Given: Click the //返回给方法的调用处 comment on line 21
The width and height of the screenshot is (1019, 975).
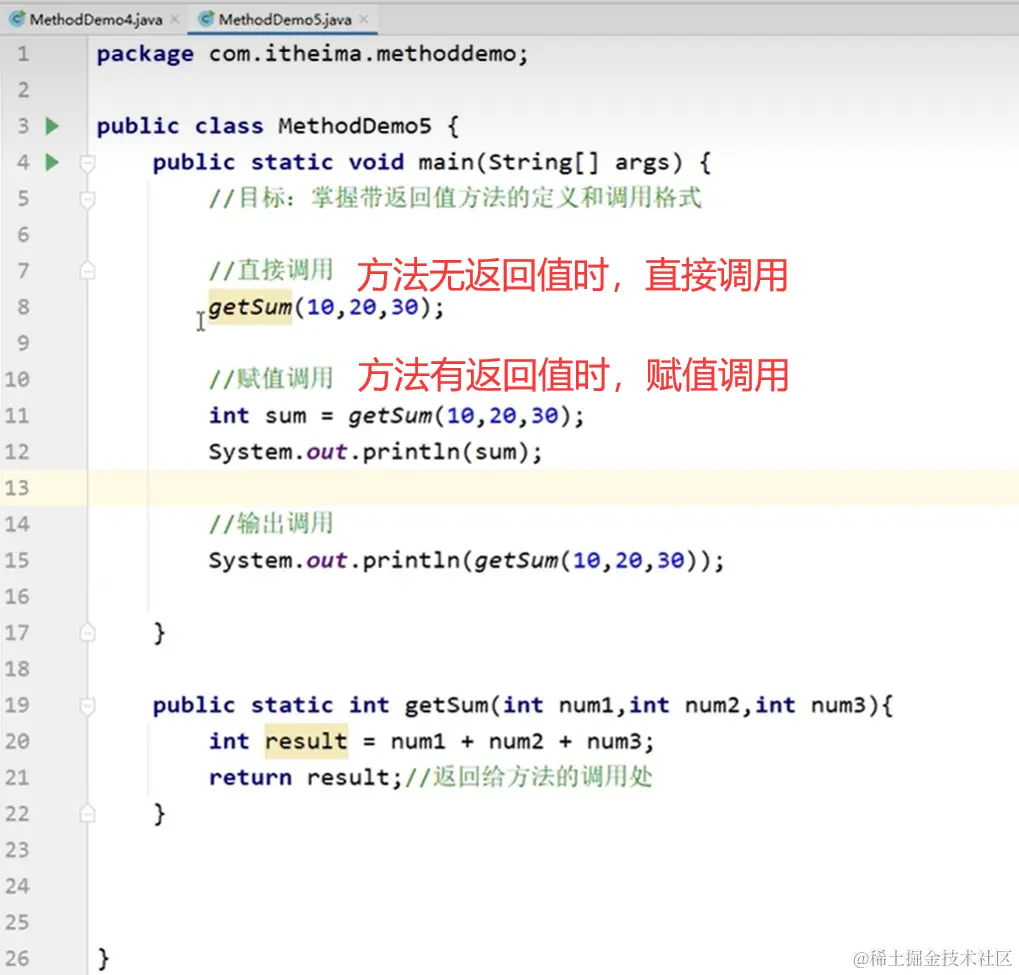Looking at the screenshot, I should [x=528, y=777].
